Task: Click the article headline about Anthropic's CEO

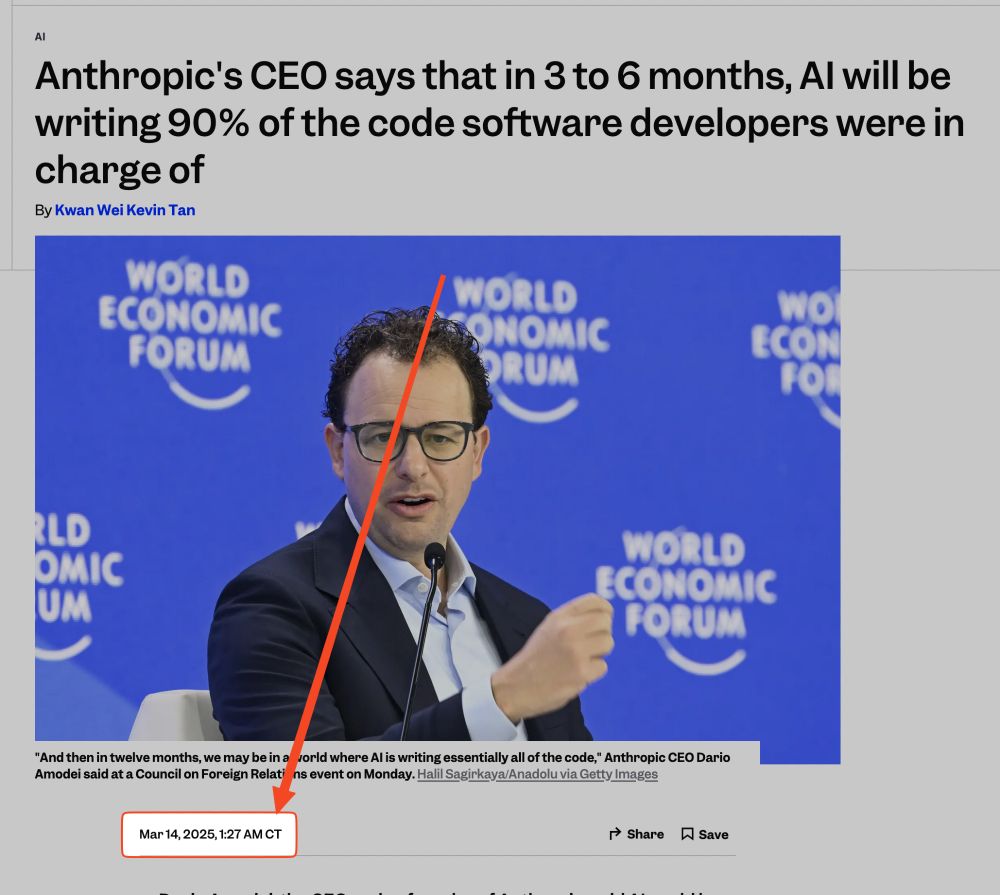Action: (499, 122)
